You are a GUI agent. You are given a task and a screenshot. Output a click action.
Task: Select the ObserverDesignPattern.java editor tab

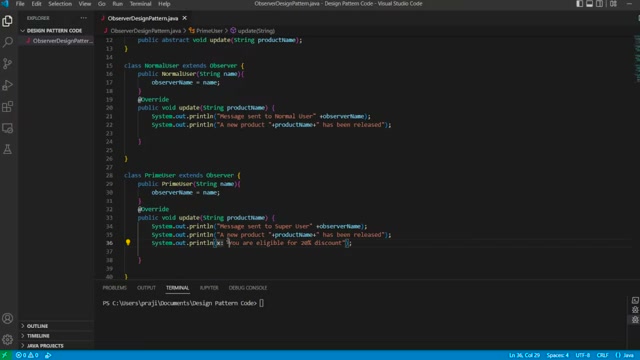tap(143, 18)
